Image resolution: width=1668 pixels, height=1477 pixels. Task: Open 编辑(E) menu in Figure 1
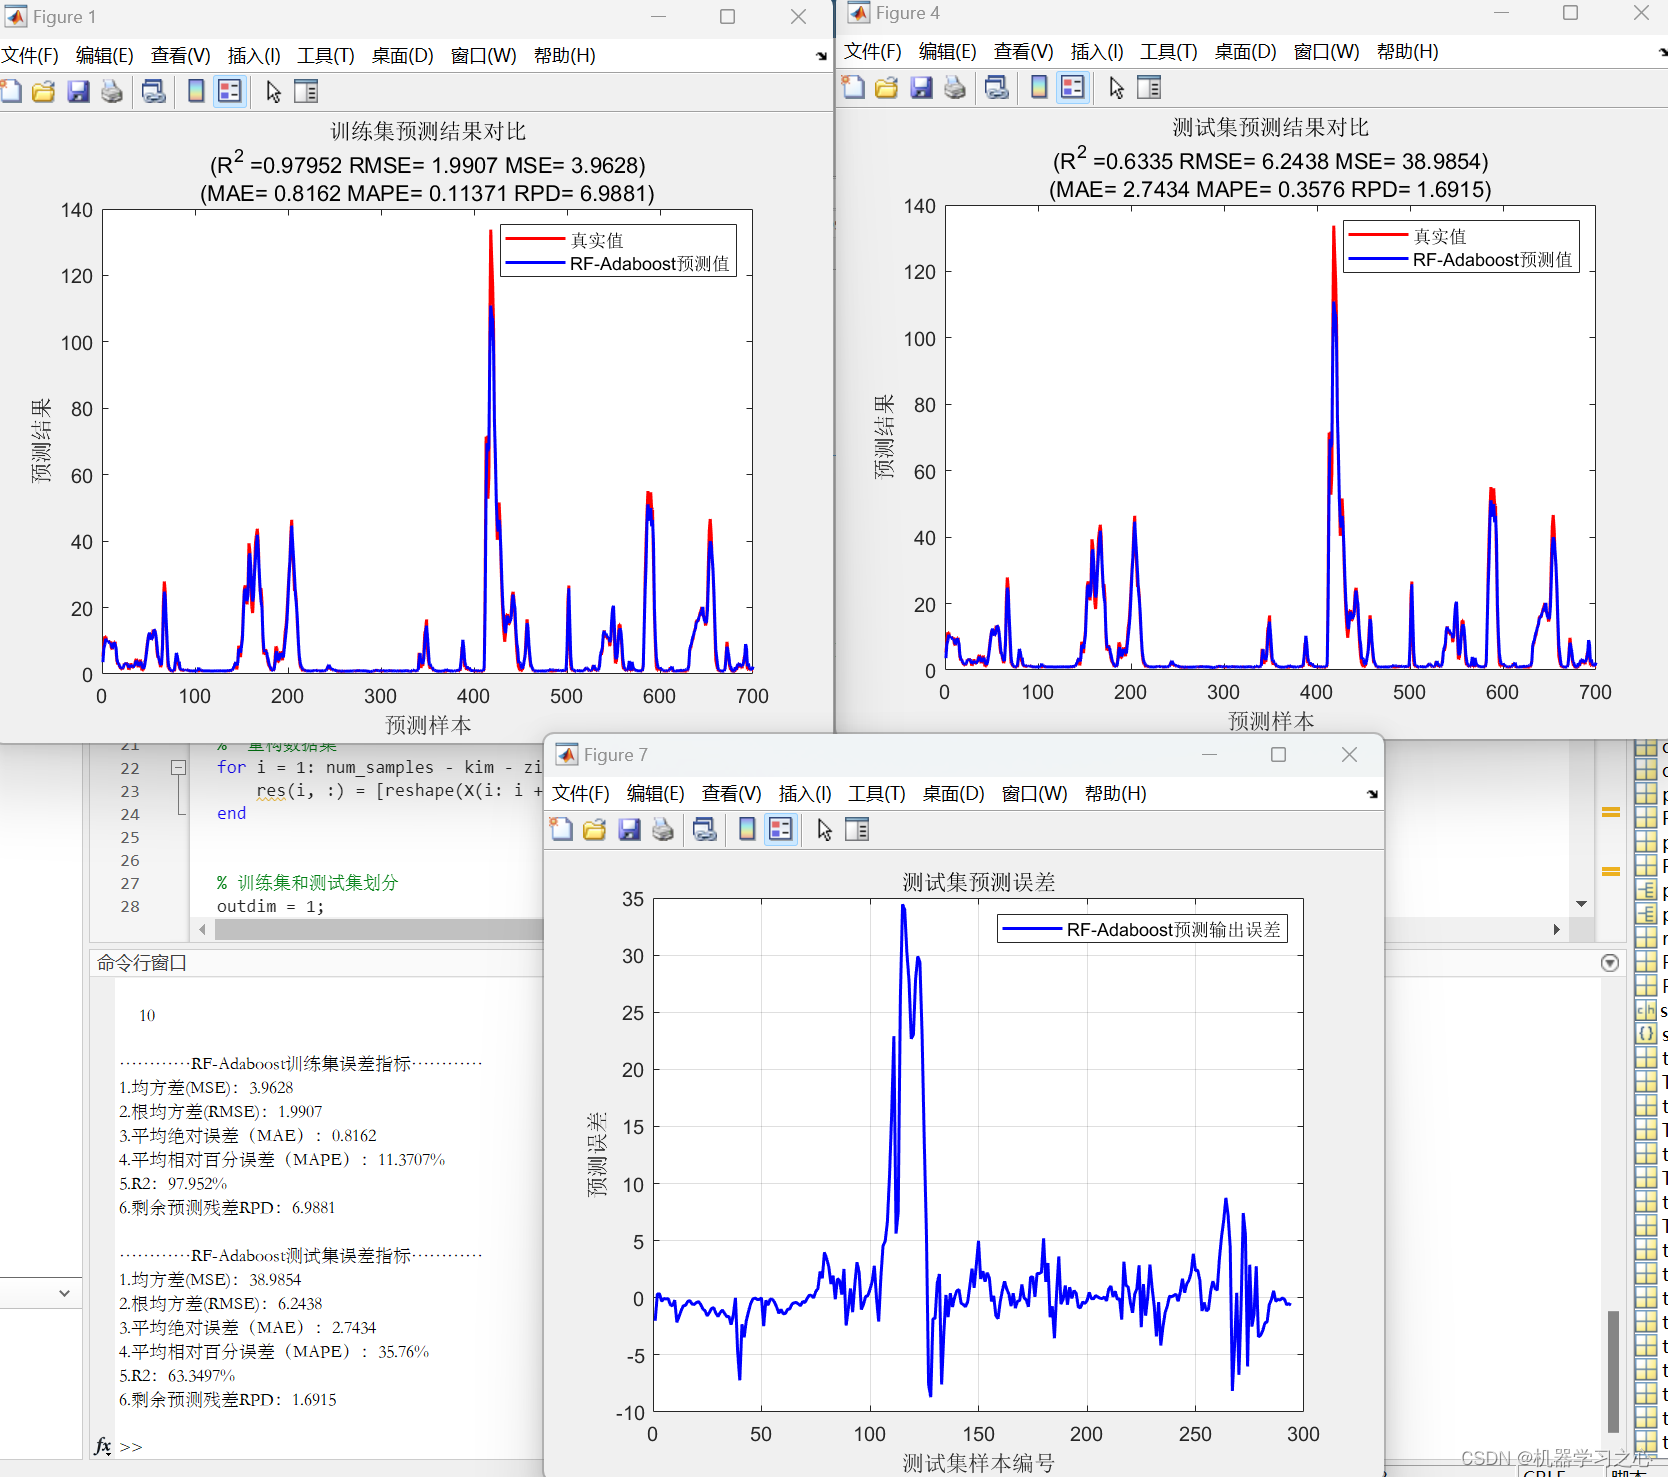click(105, 56)
